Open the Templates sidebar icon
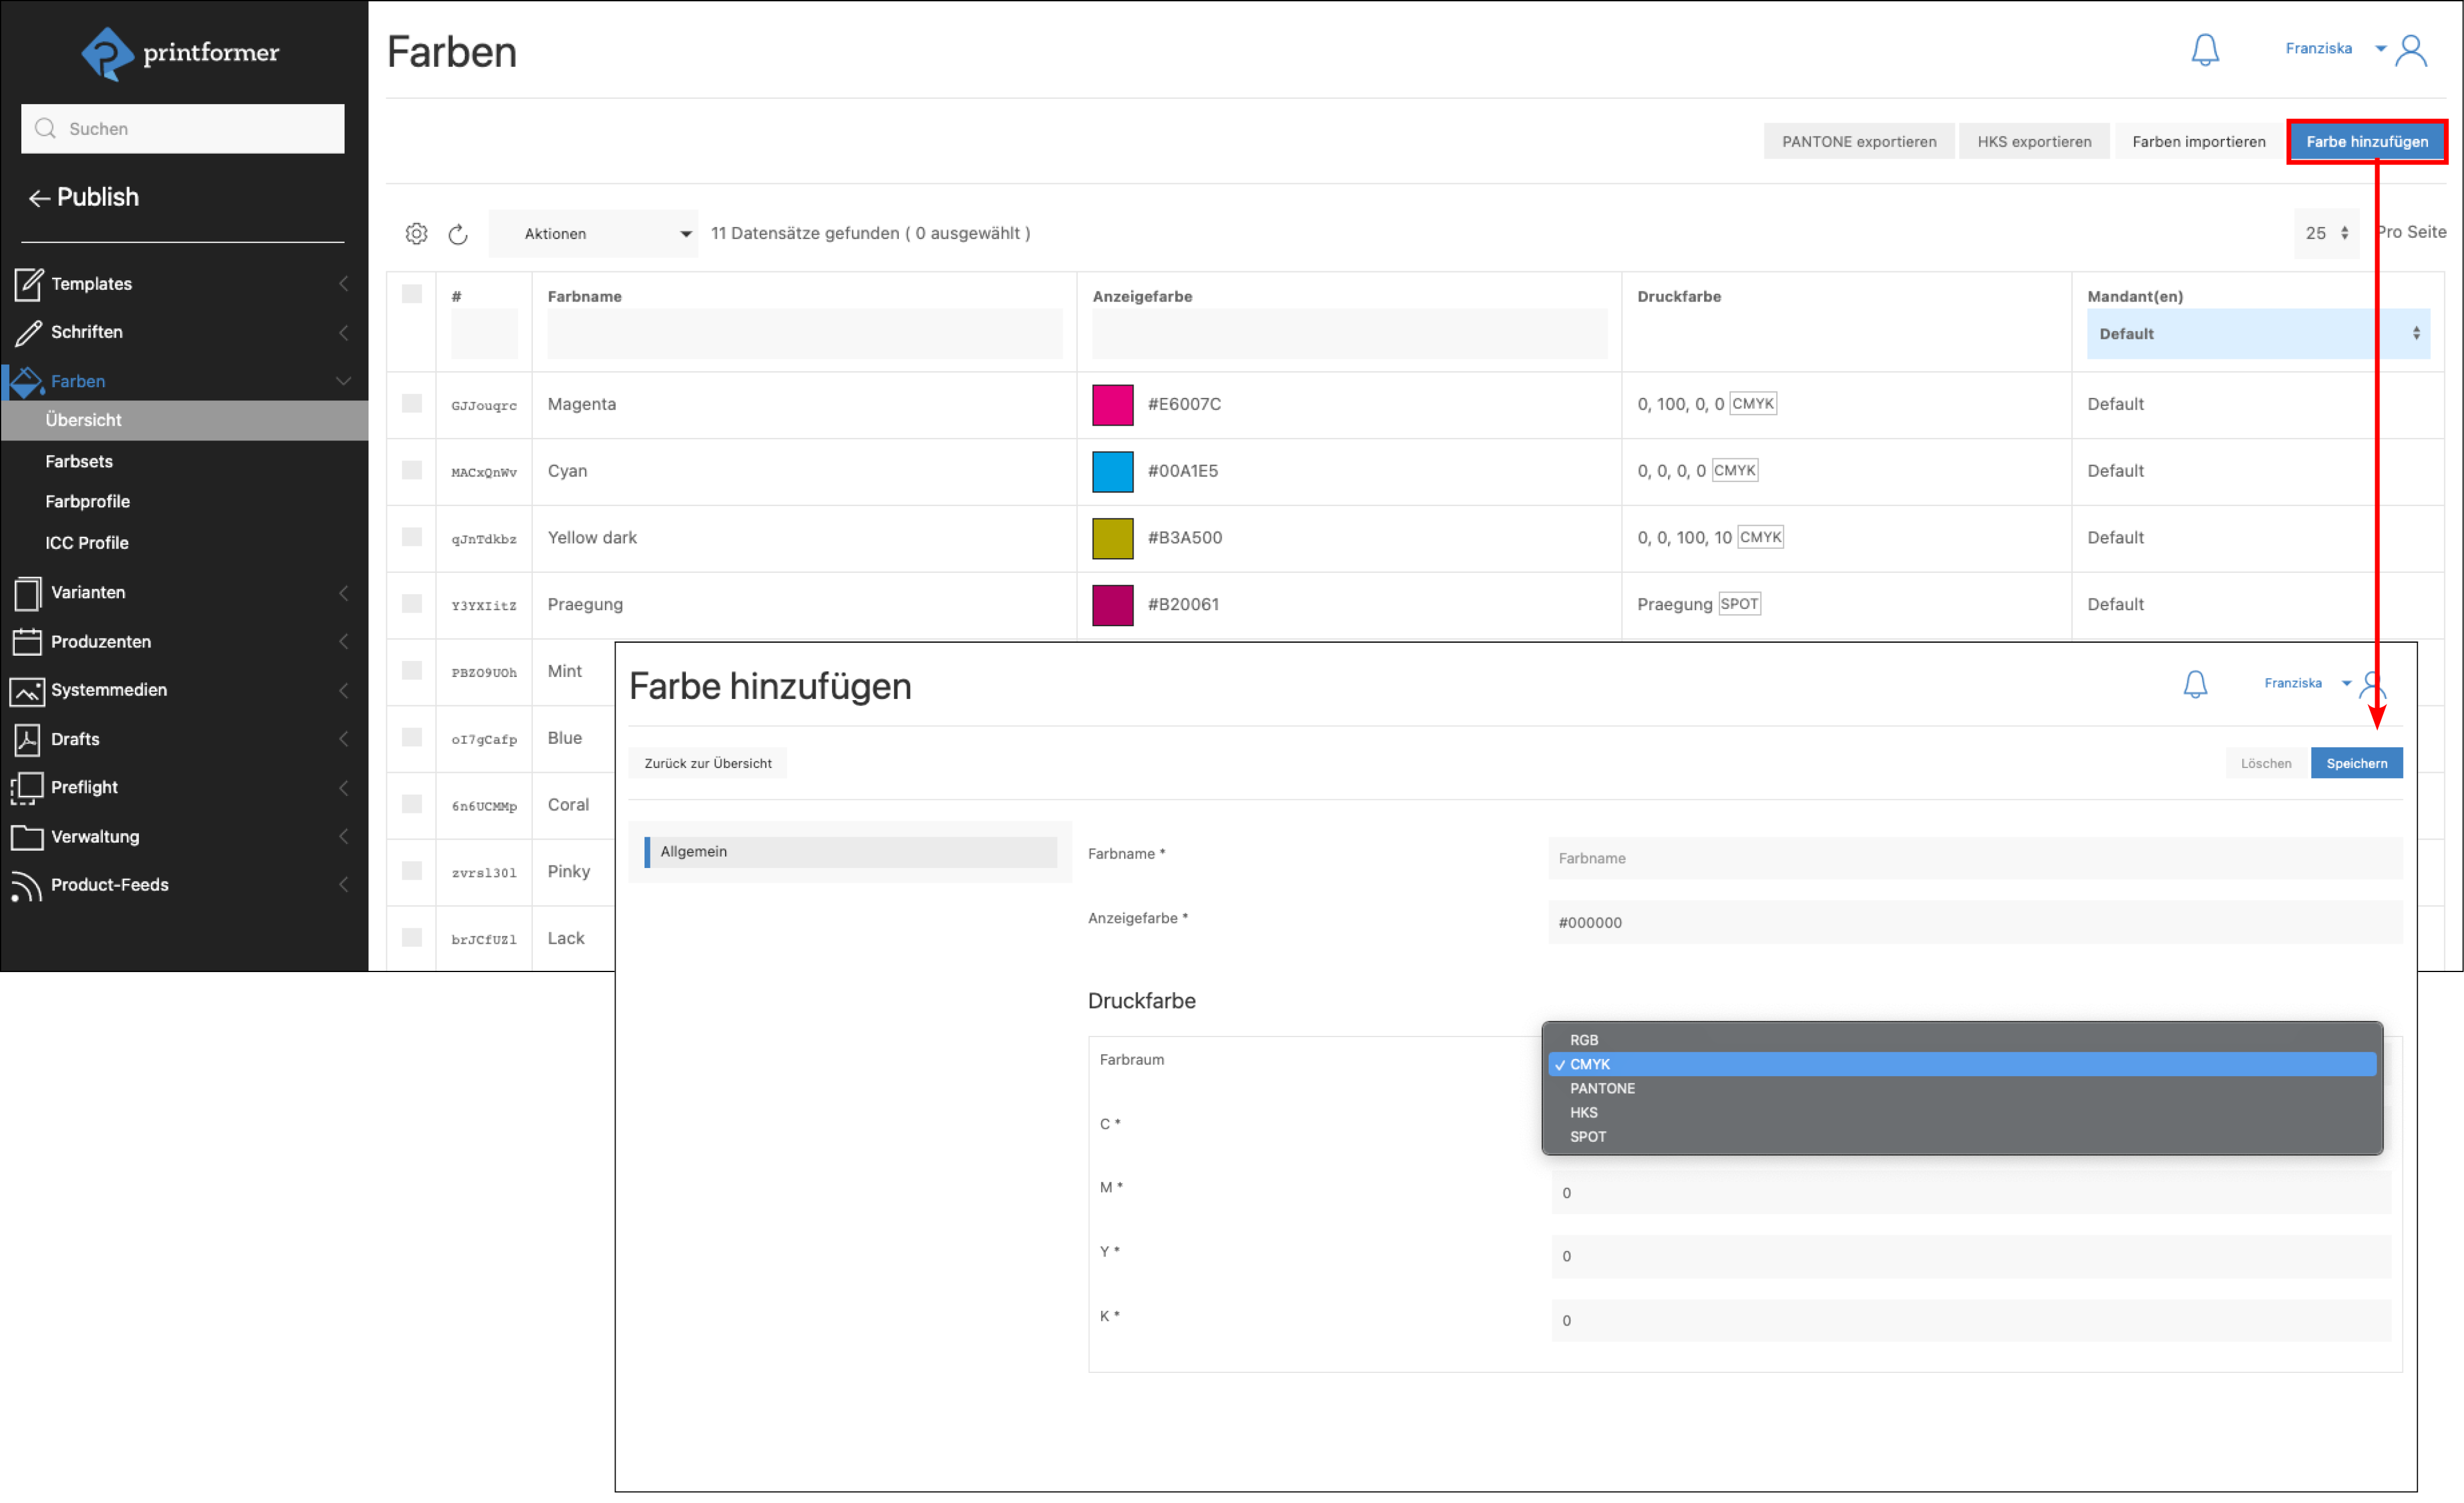 [28, 284]
